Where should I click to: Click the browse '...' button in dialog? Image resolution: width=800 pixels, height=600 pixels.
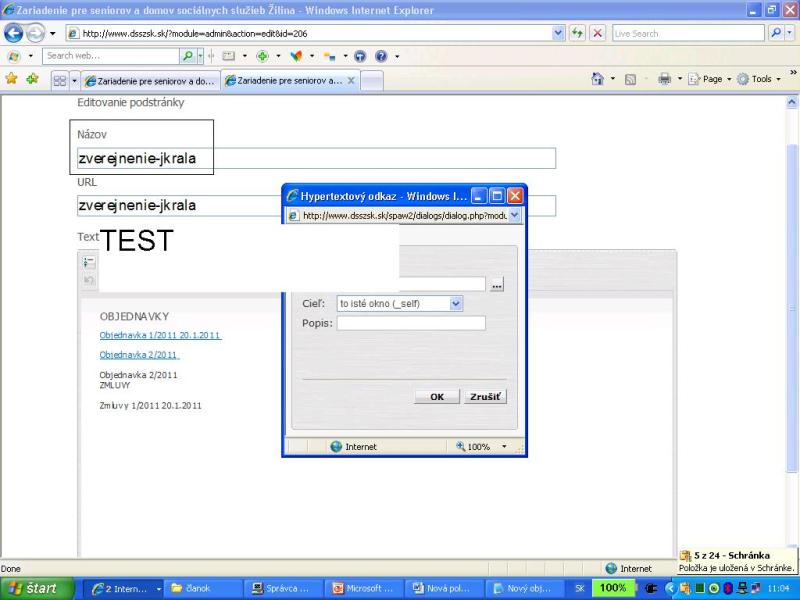tap(497, 285)
